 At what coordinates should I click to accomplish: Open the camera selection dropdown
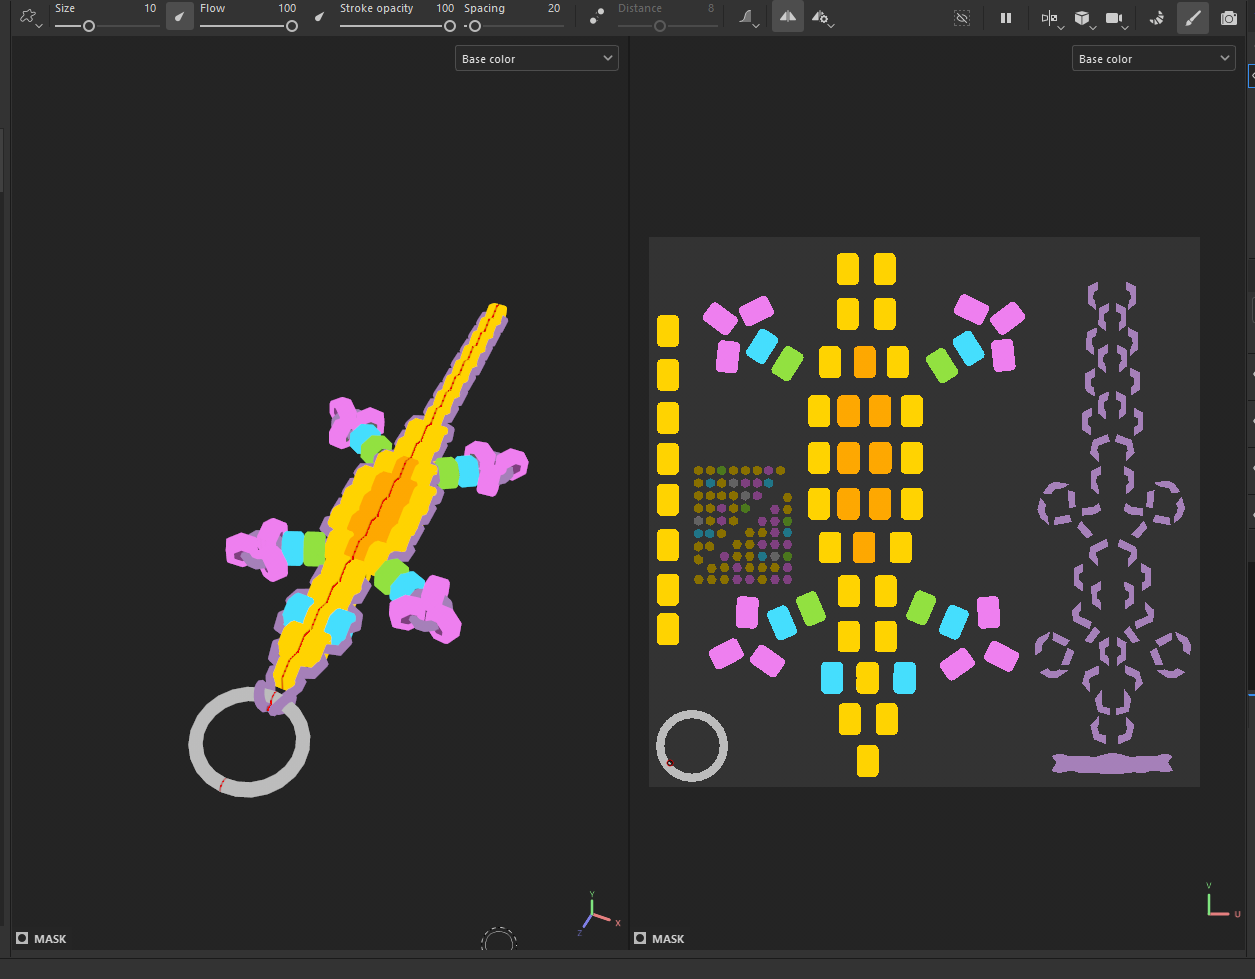click(1117, 18)
